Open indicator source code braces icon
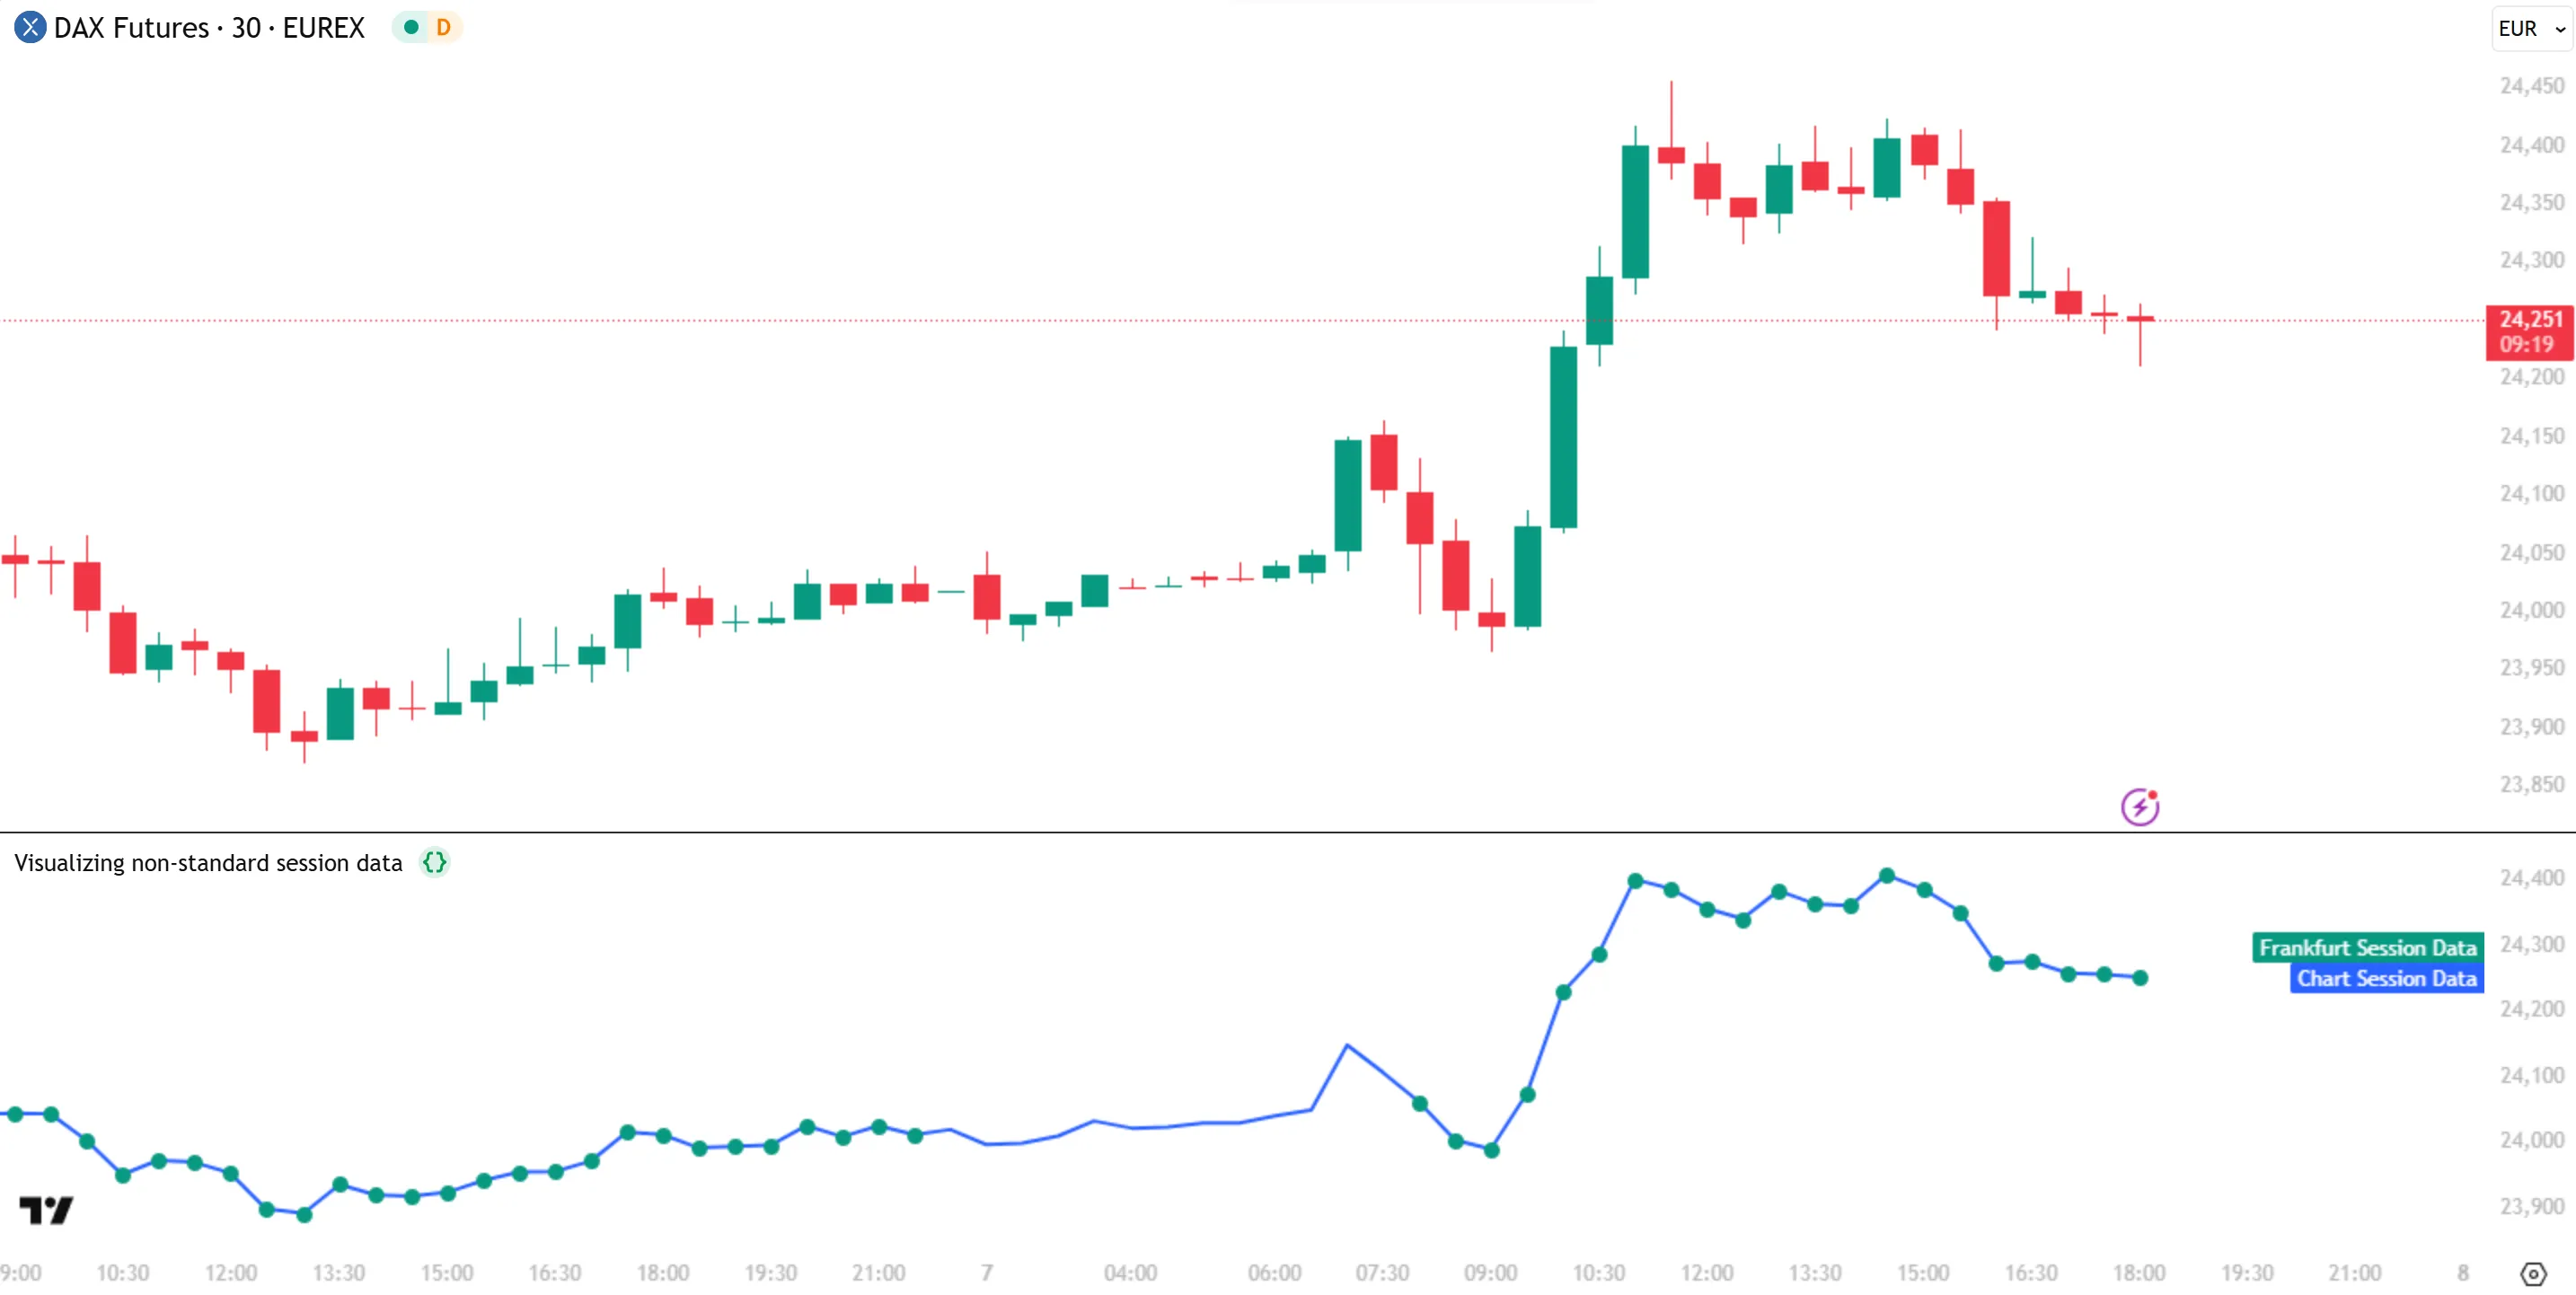This screenshot has width=2576, height=1295. tap(434, 862)
